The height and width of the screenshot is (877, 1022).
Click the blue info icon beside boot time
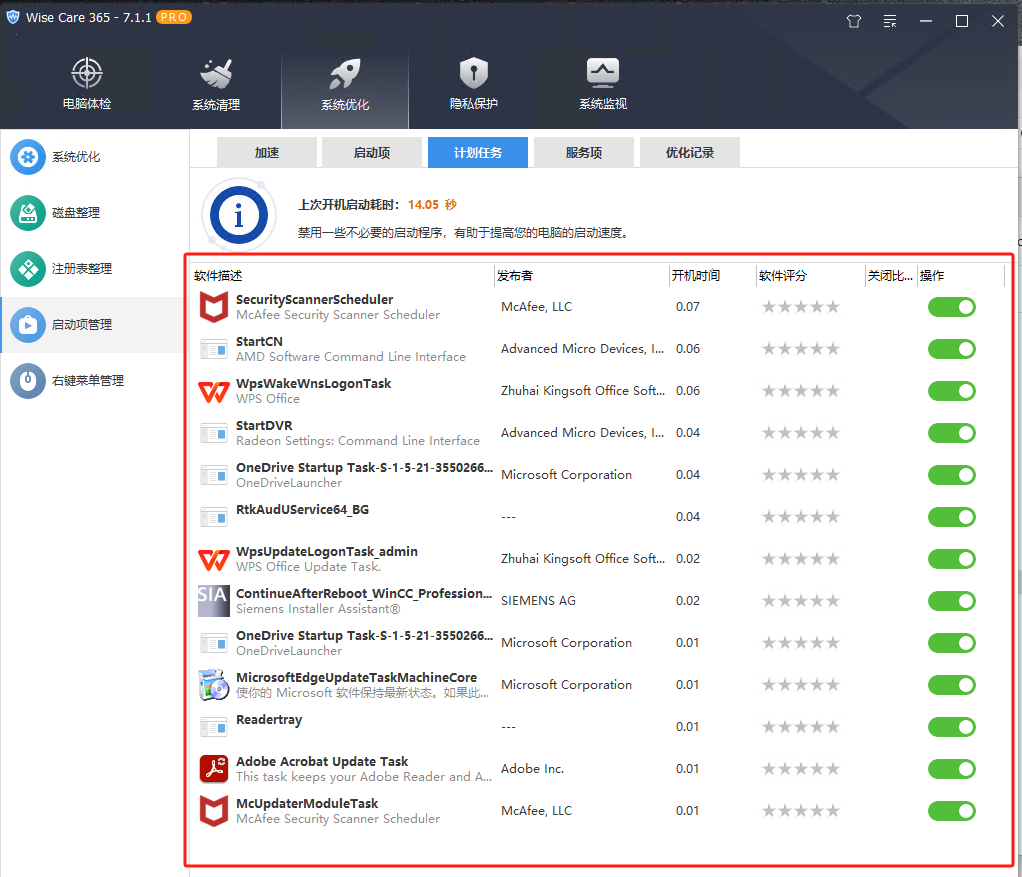[x=239, y=216]
